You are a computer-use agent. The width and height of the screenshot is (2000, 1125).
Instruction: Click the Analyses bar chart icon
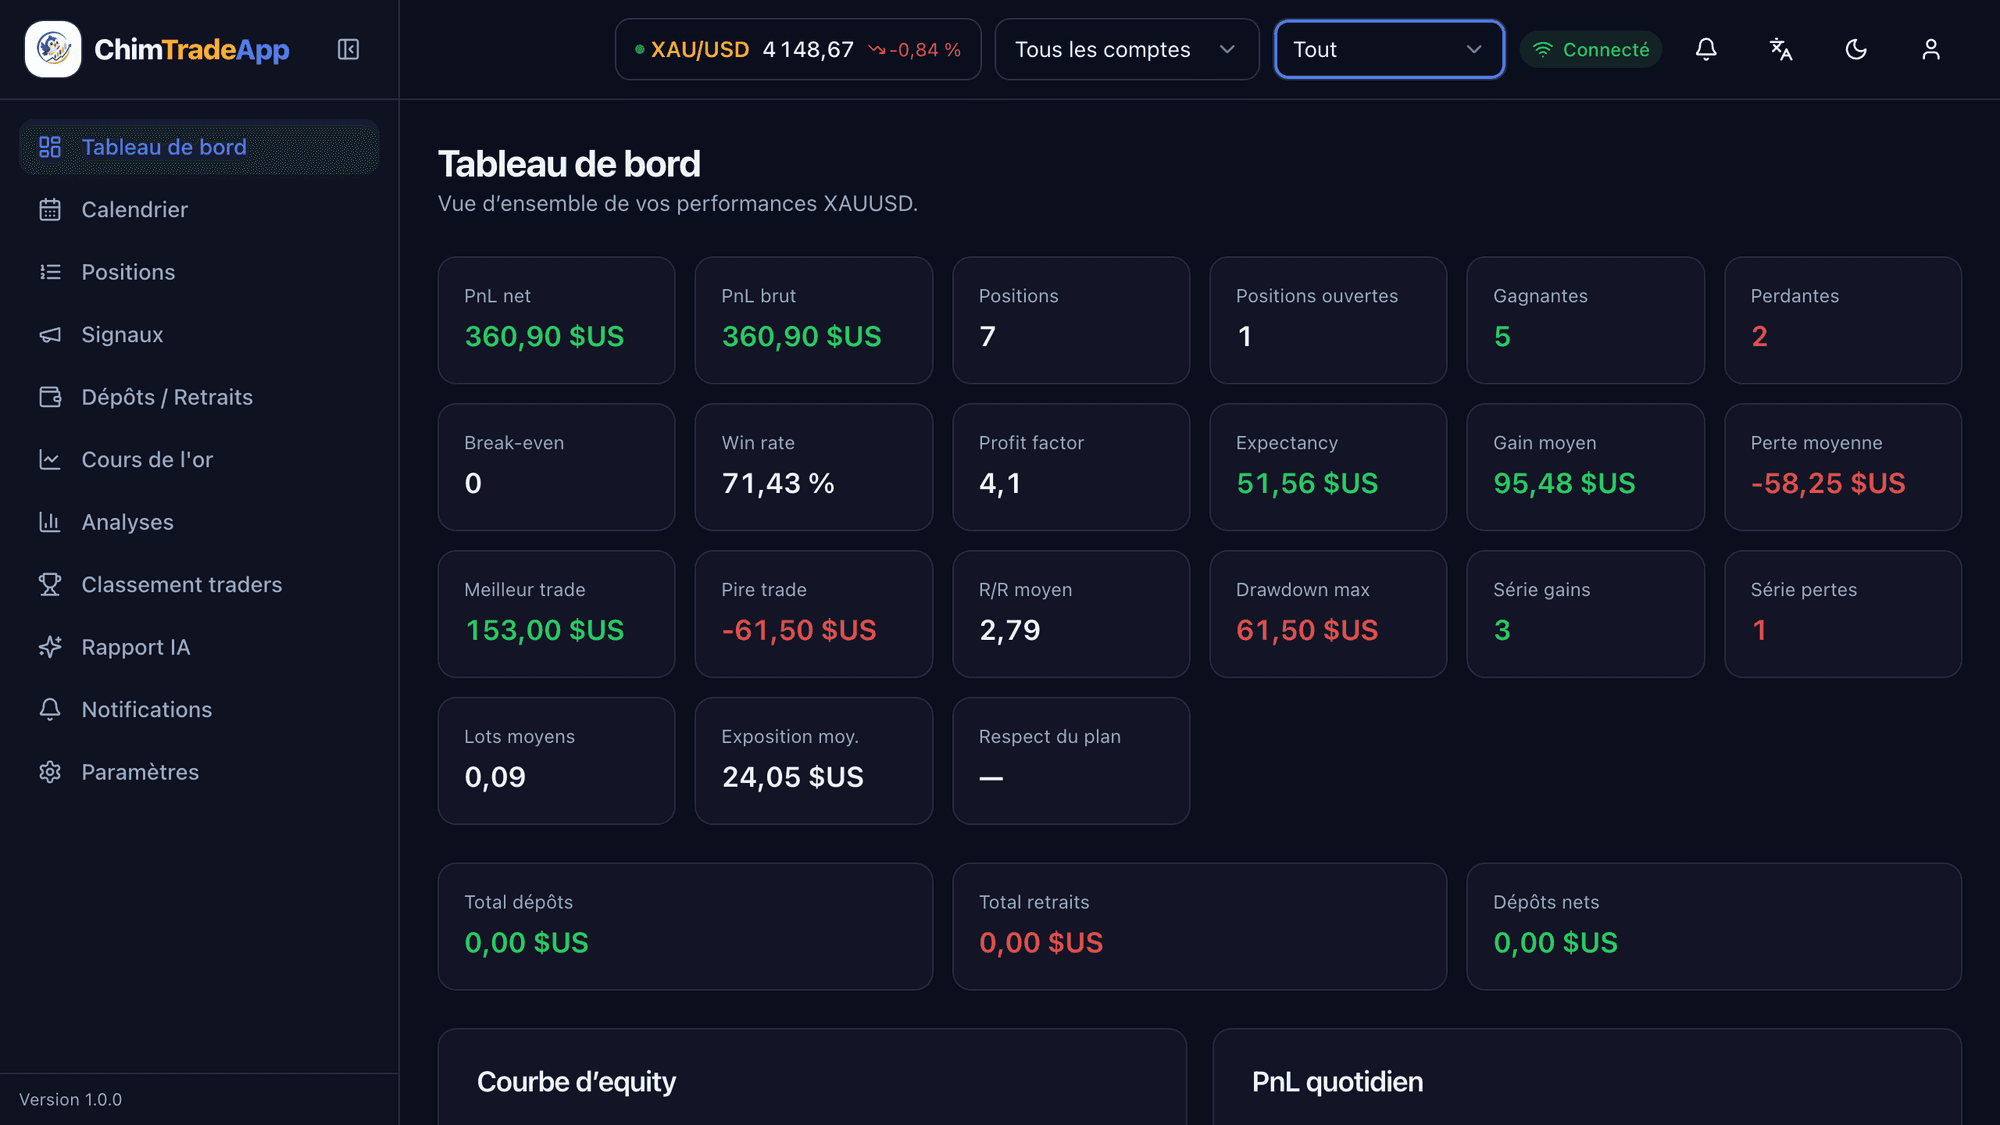pos(50,522)
